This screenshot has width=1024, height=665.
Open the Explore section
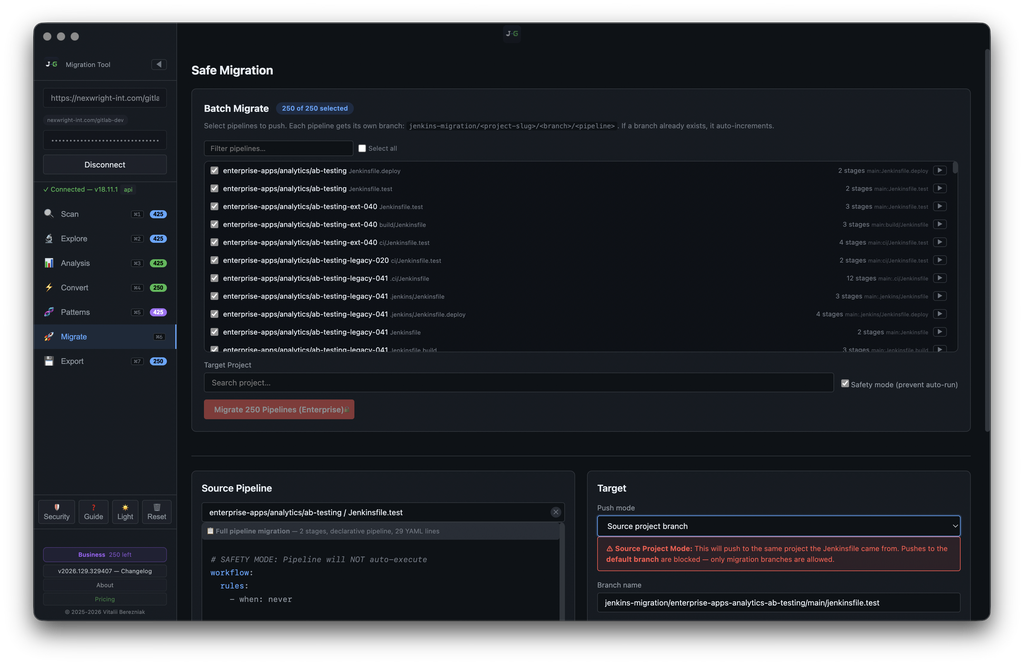[x=104, y=238]
